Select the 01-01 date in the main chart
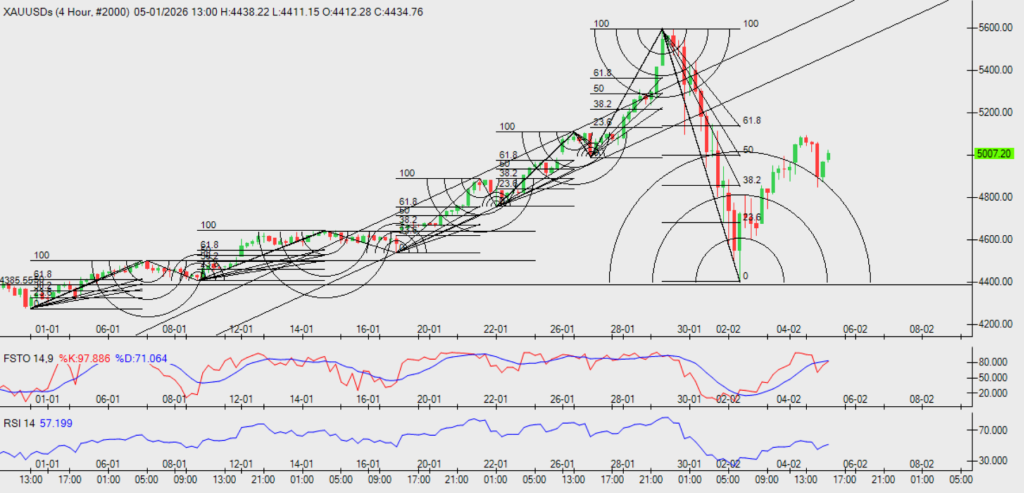 [x=47, y=328]
